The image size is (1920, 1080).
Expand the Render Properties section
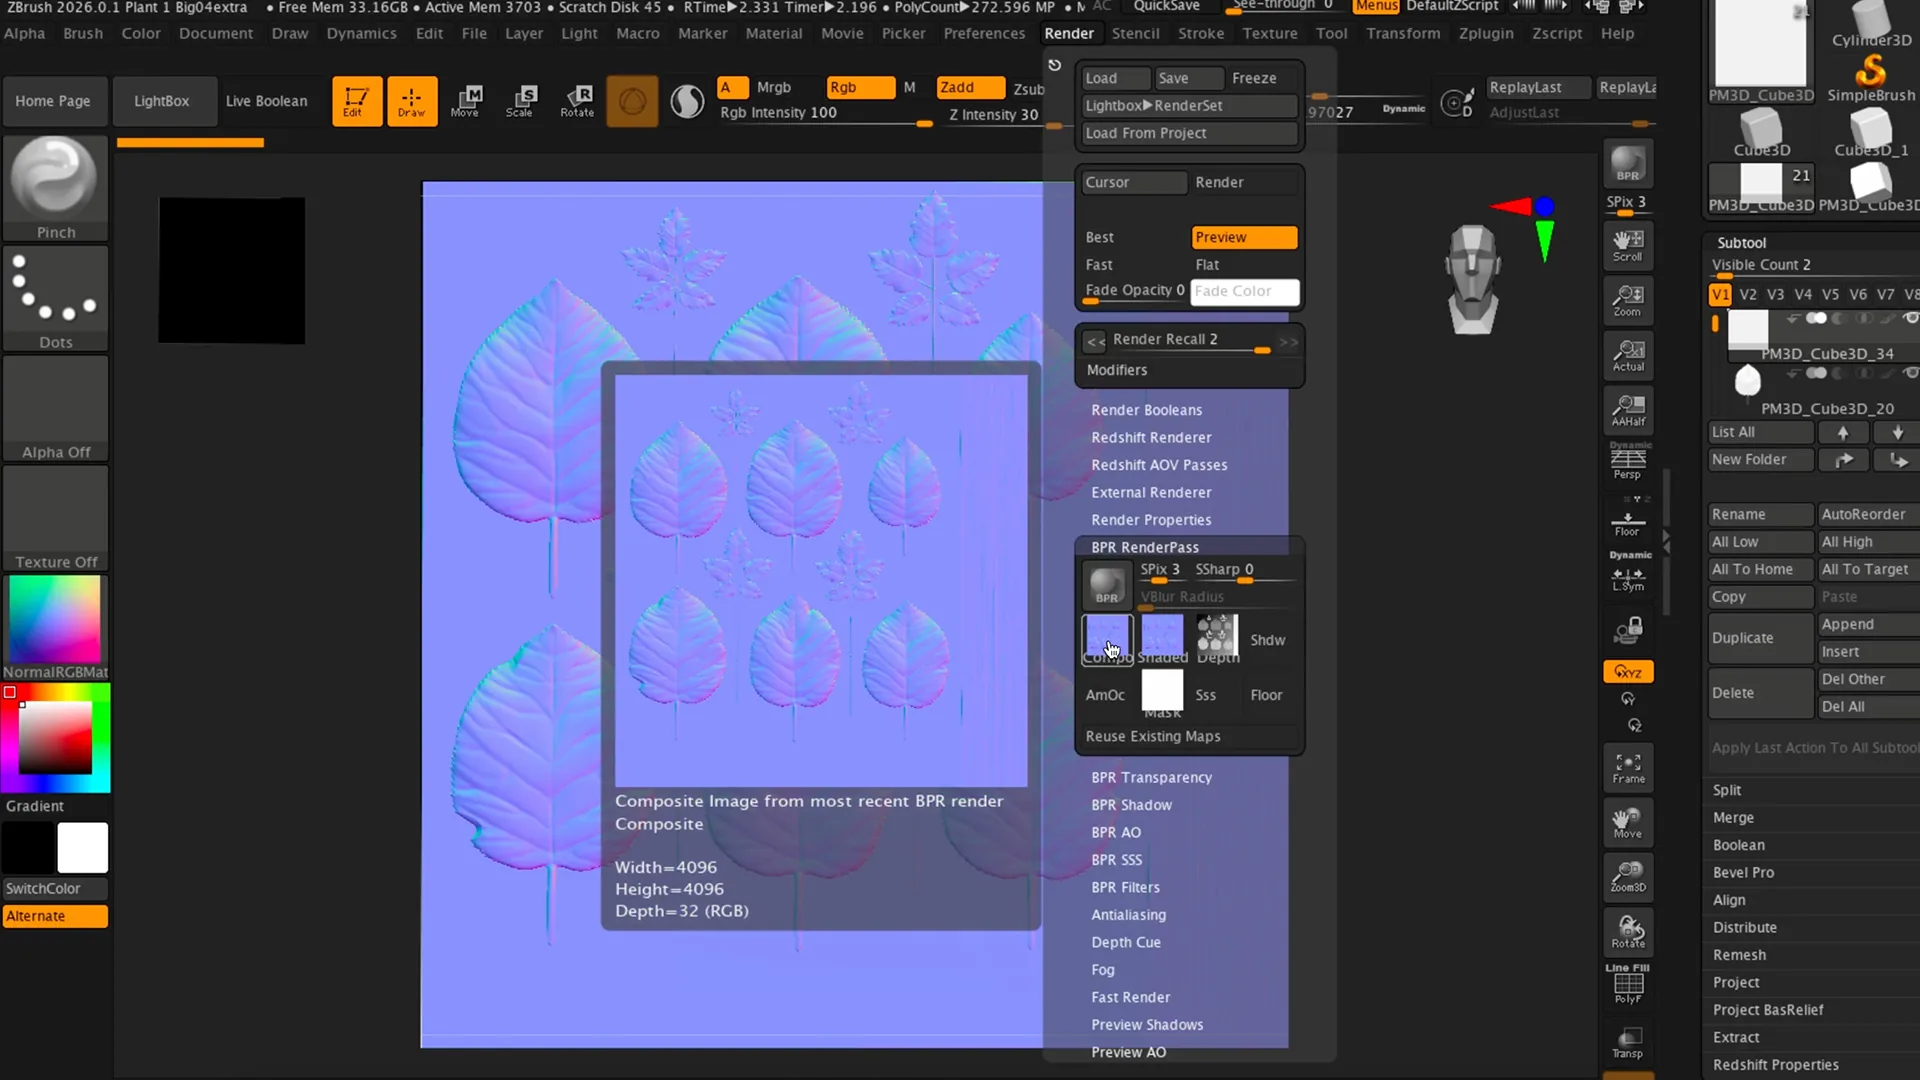[x=1151, y=520]
